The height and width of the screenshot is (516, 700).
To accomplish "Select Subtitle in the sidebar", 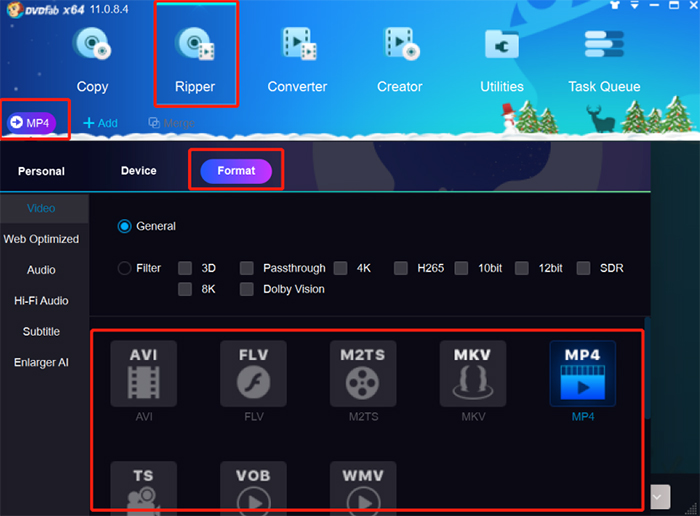I will 41,331.
